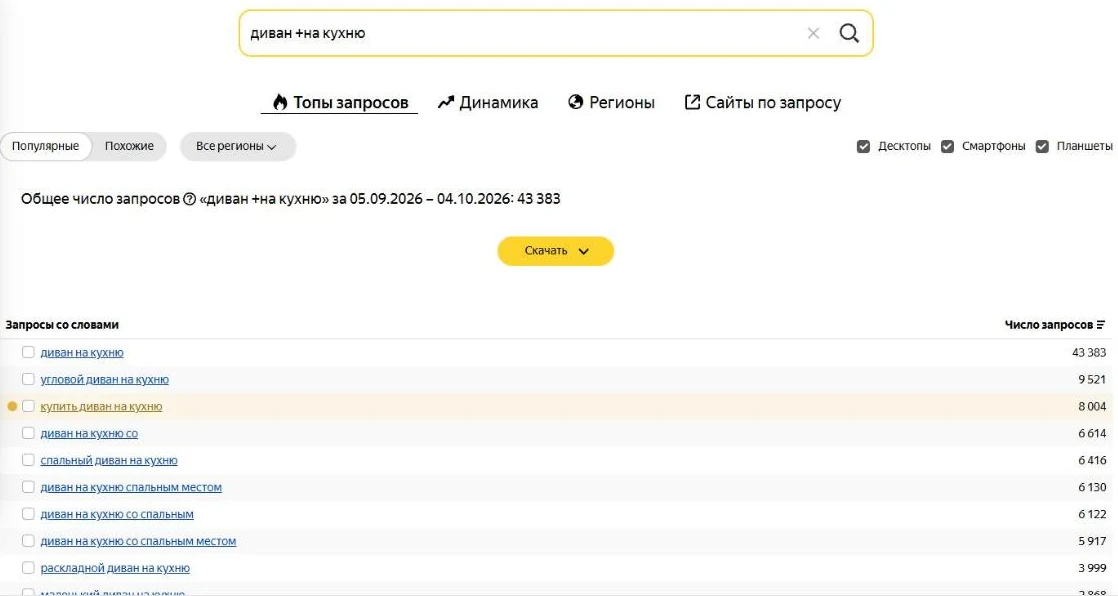Open the диван на кухню со спальным link
The image size is (1118, 596).
117,515
